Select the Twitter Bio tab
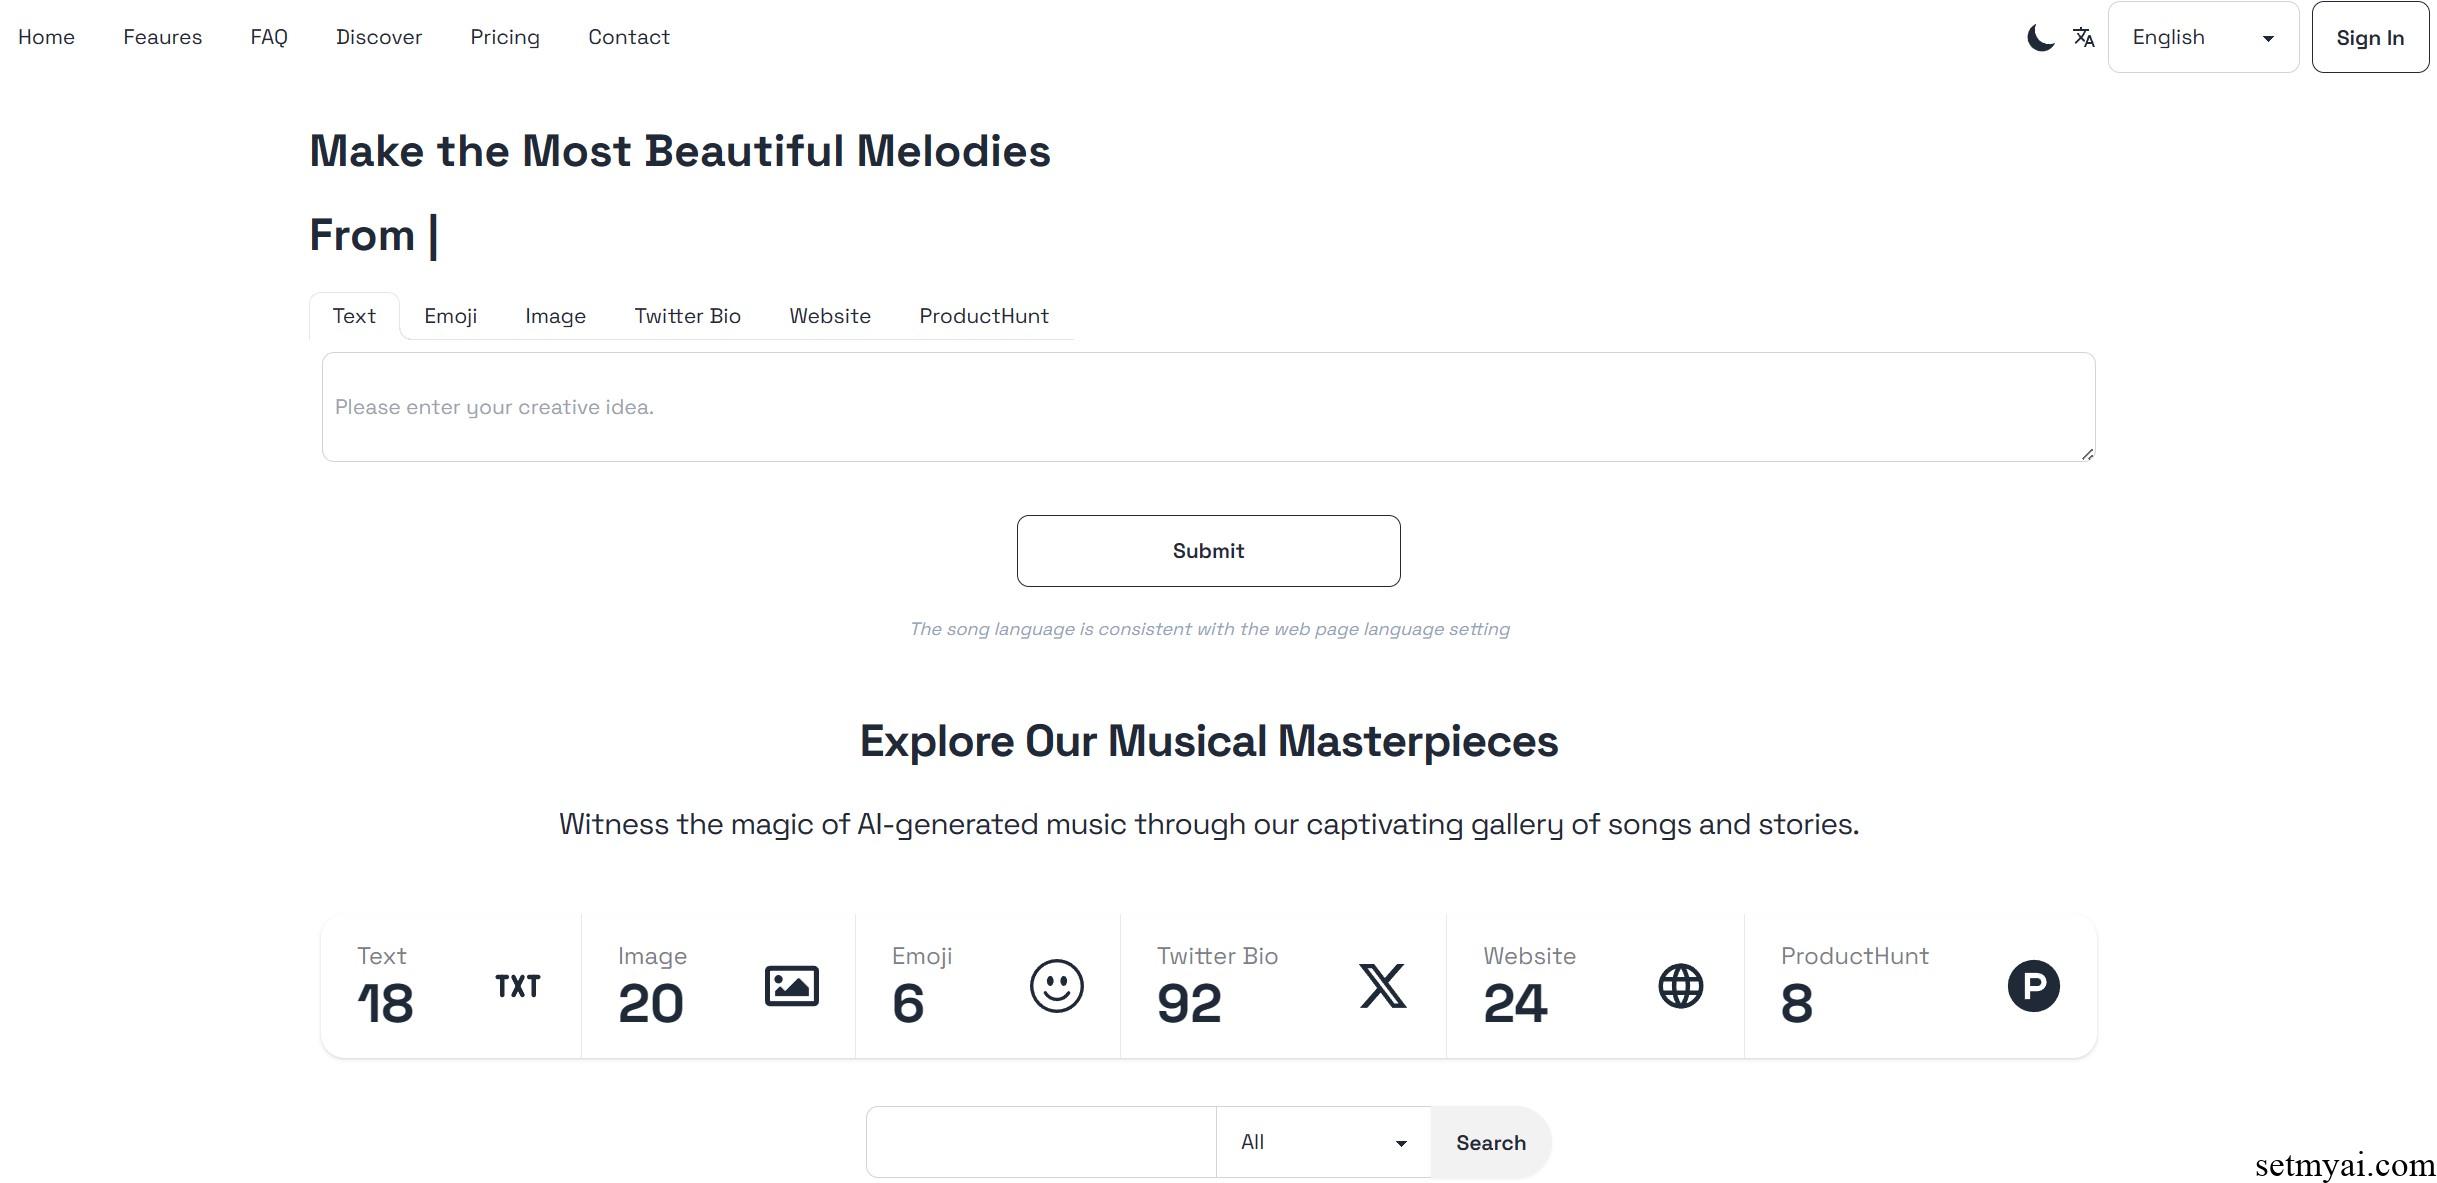 687,316
